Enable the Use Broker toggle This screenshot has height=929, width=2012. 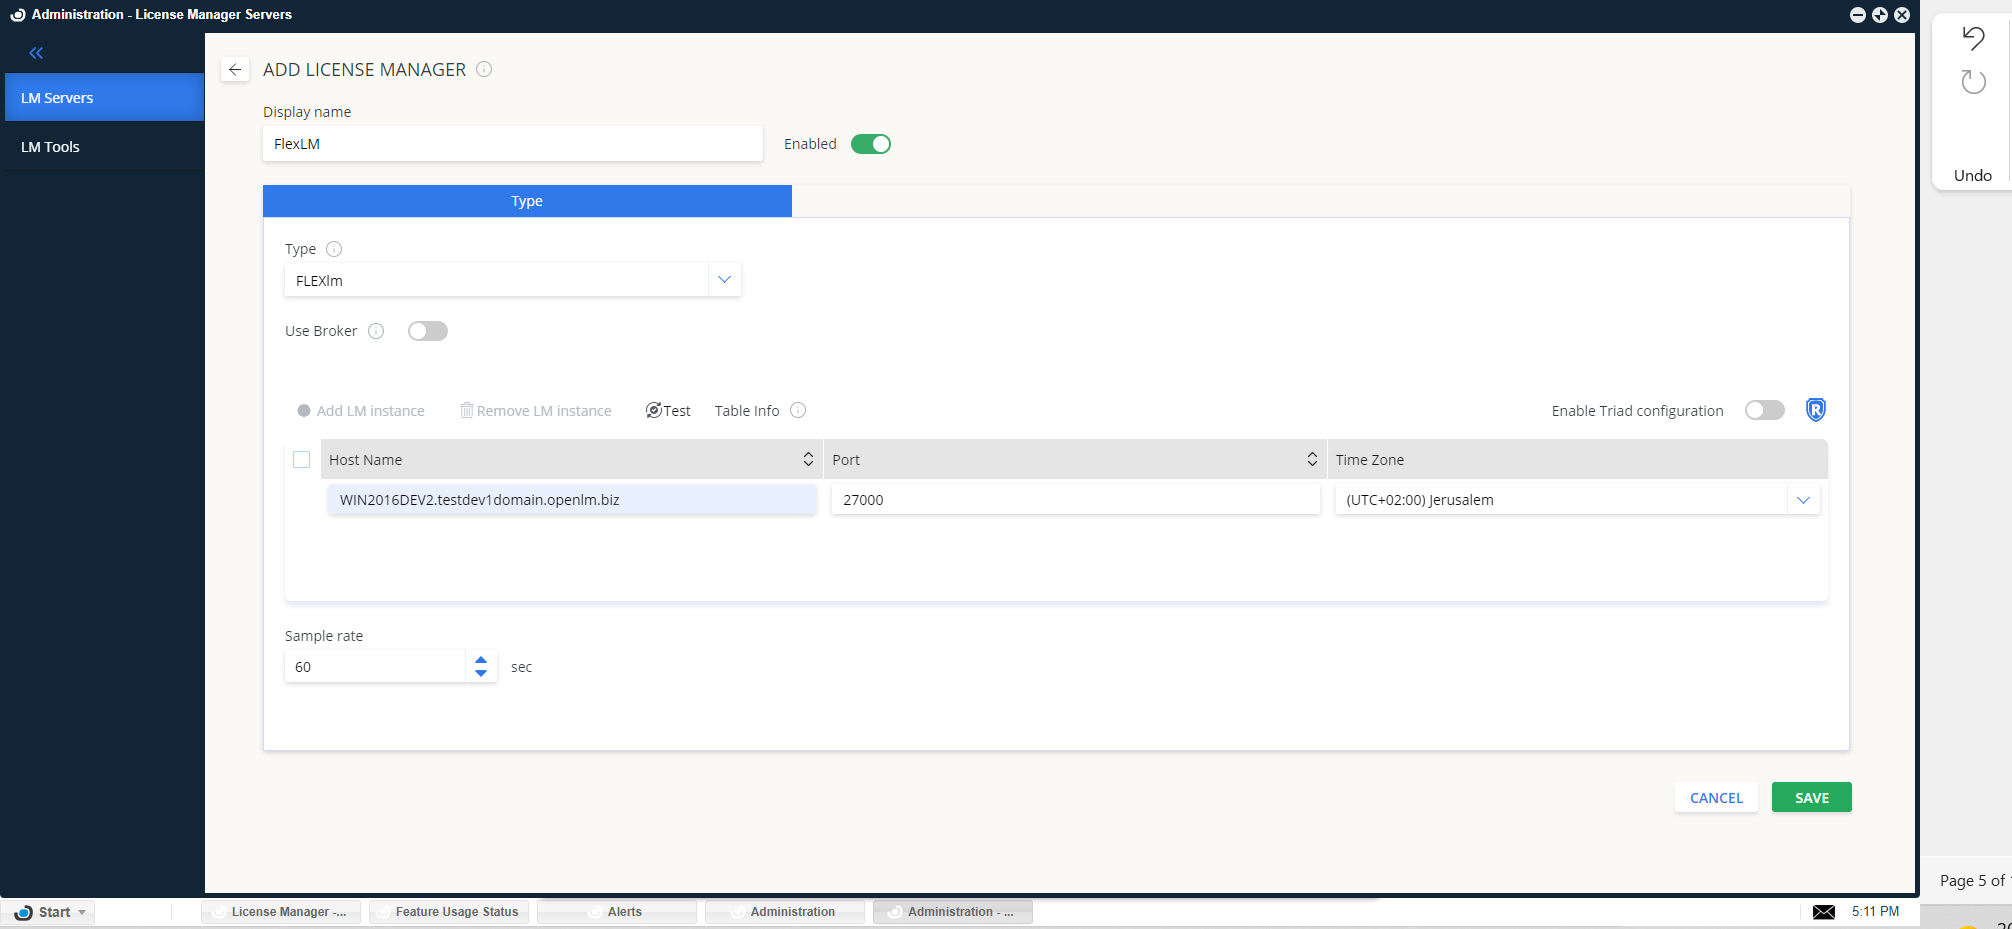(427, 330)
